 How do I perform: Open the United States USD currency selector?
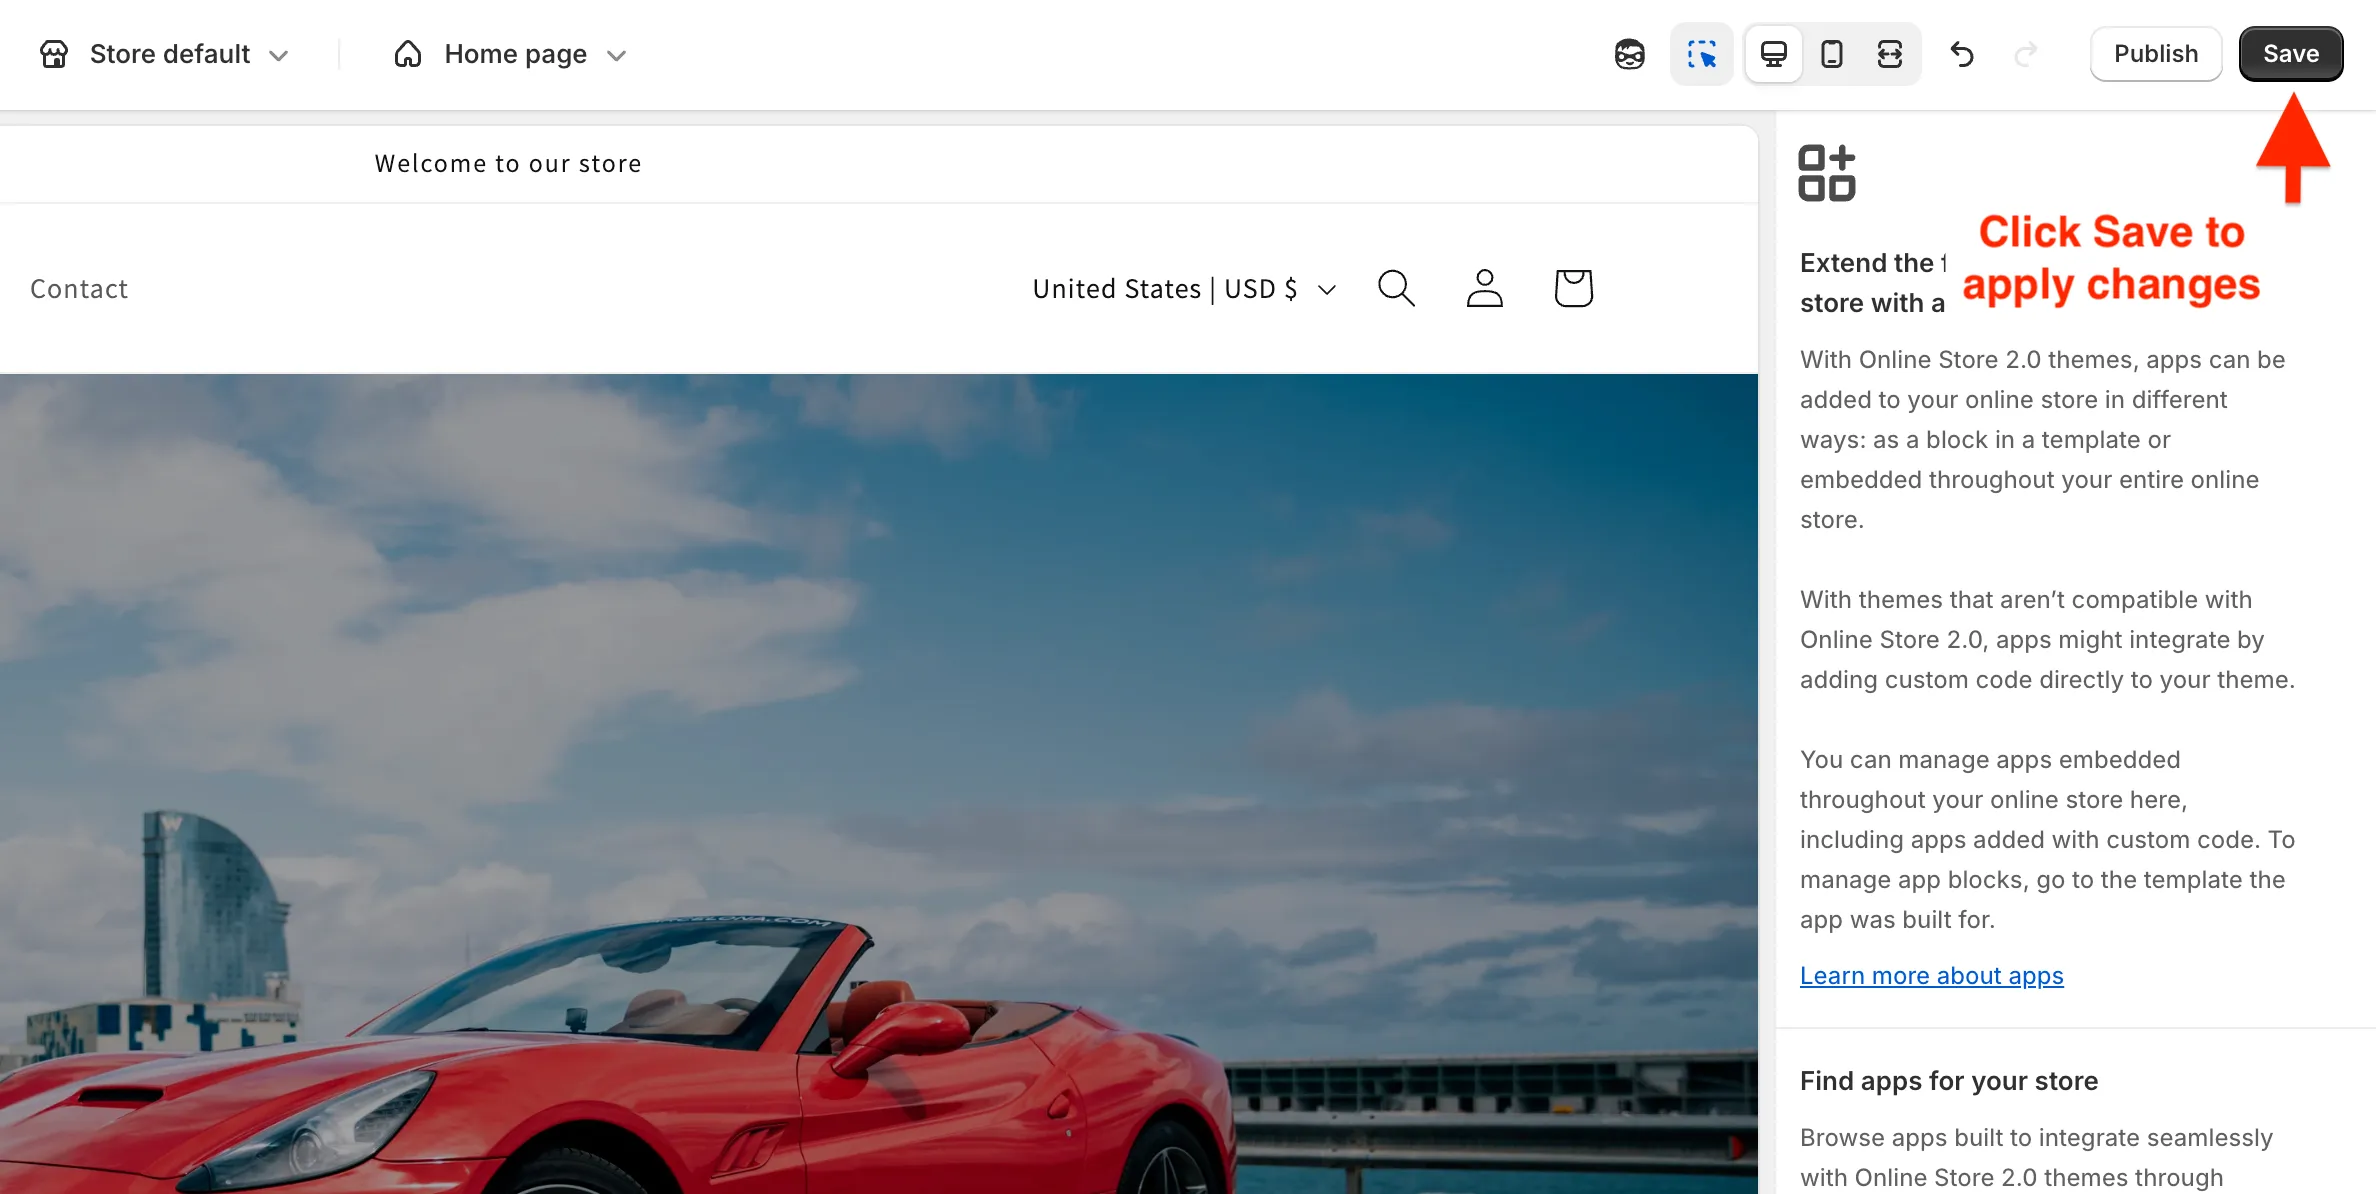point(1184,289)
